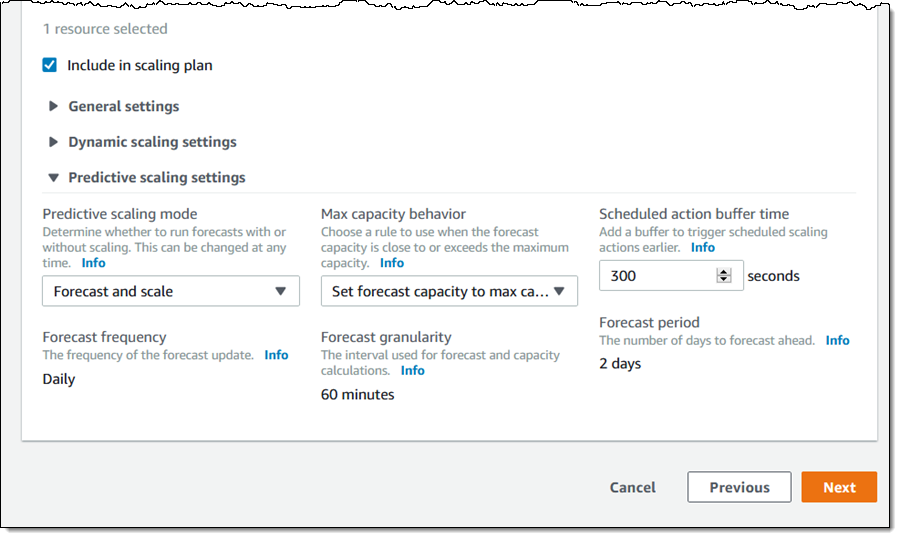
Task: Open Info for Predictive scaling mode
Action: pos(93,263)
